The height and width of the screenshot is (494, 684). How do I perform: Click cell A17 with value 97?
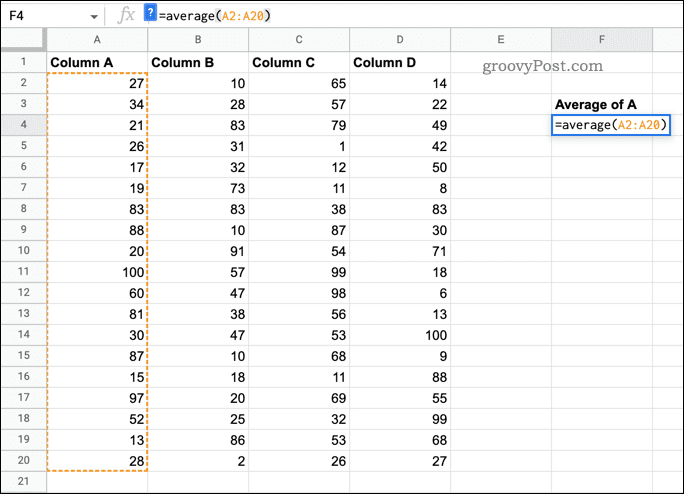pos(97,398)
